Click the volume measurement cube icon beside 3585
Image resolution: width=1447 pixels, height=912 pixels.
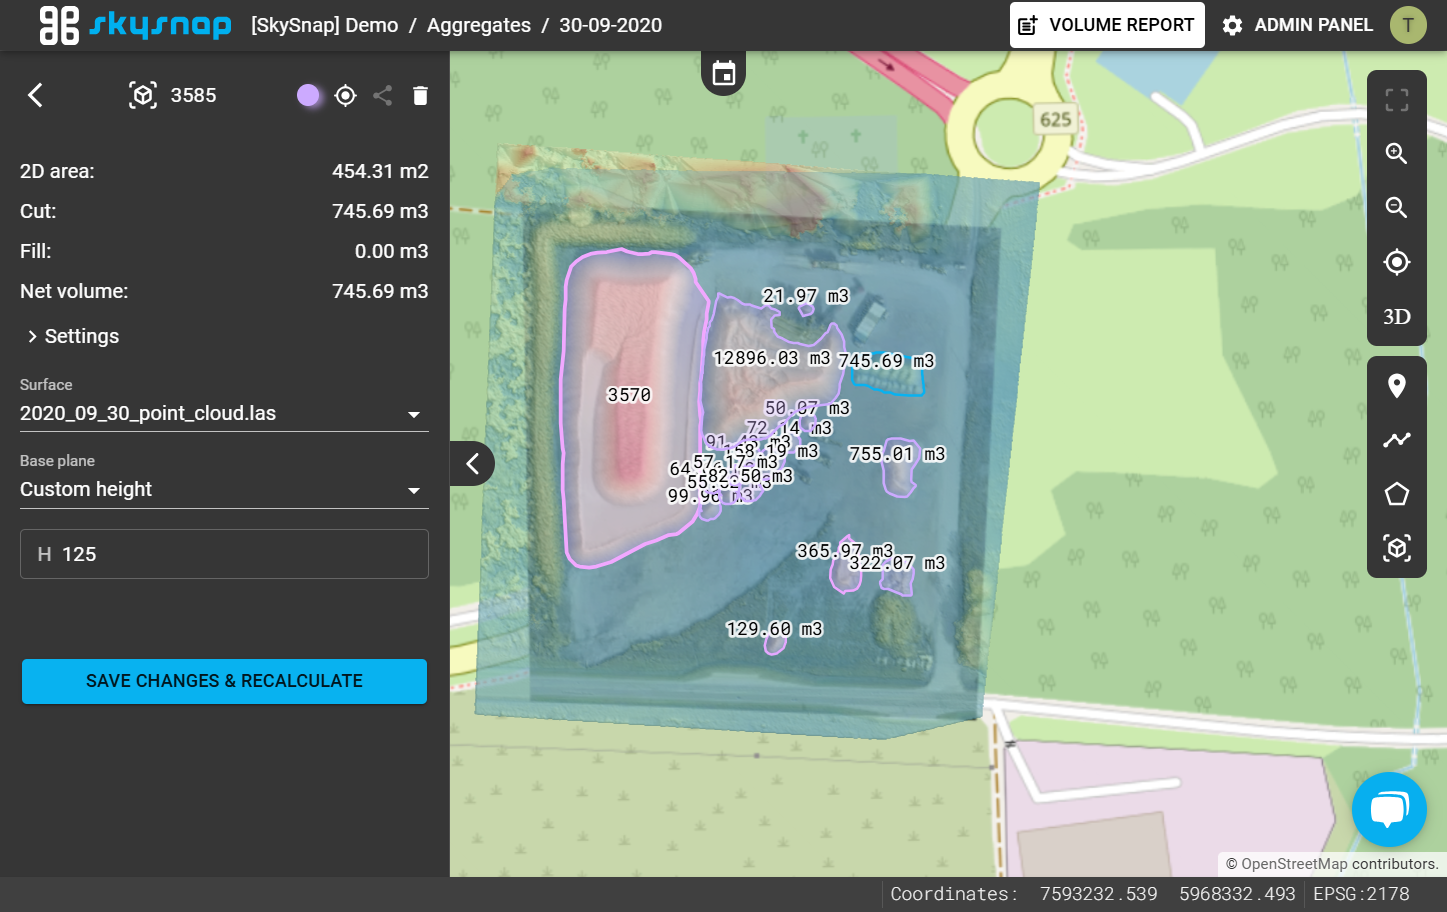point(143,95)
